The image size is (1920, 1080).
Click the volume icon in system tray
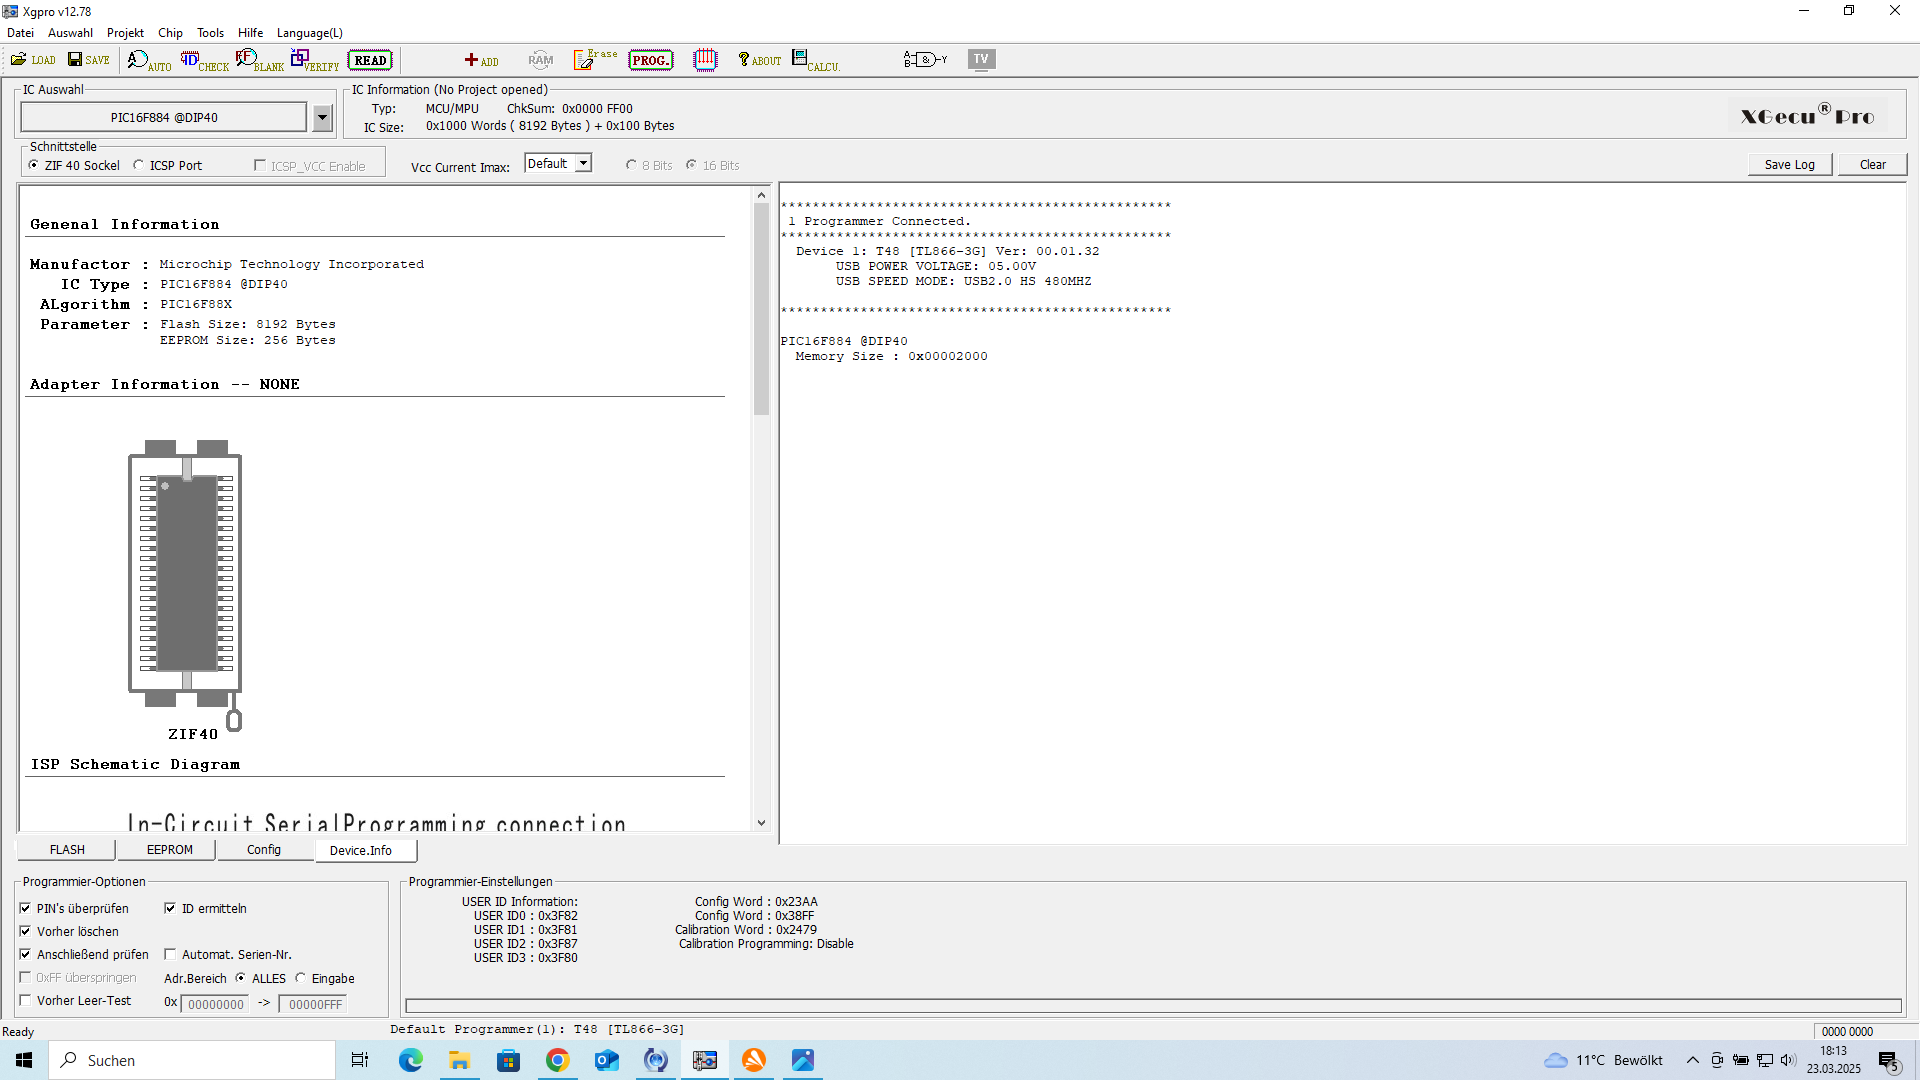pyautogui.click(x=1788, y=1060)
